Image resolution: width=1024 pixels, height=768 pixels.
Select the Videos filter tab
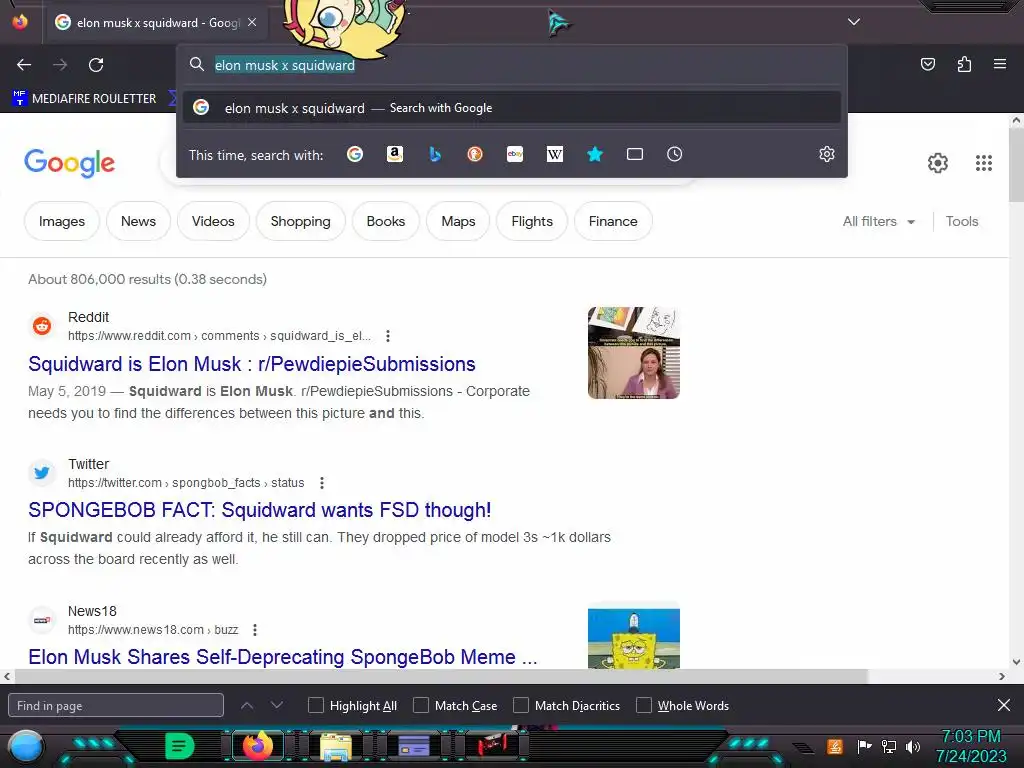coord(213,221)
